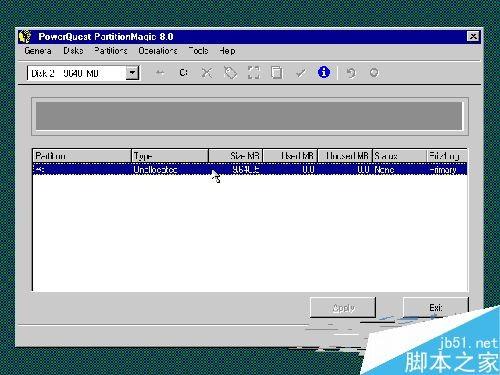Viewport: 500px width, 375px height.
Task: Click the Delete partition X toolbar icon
Action: pos(207,73)
